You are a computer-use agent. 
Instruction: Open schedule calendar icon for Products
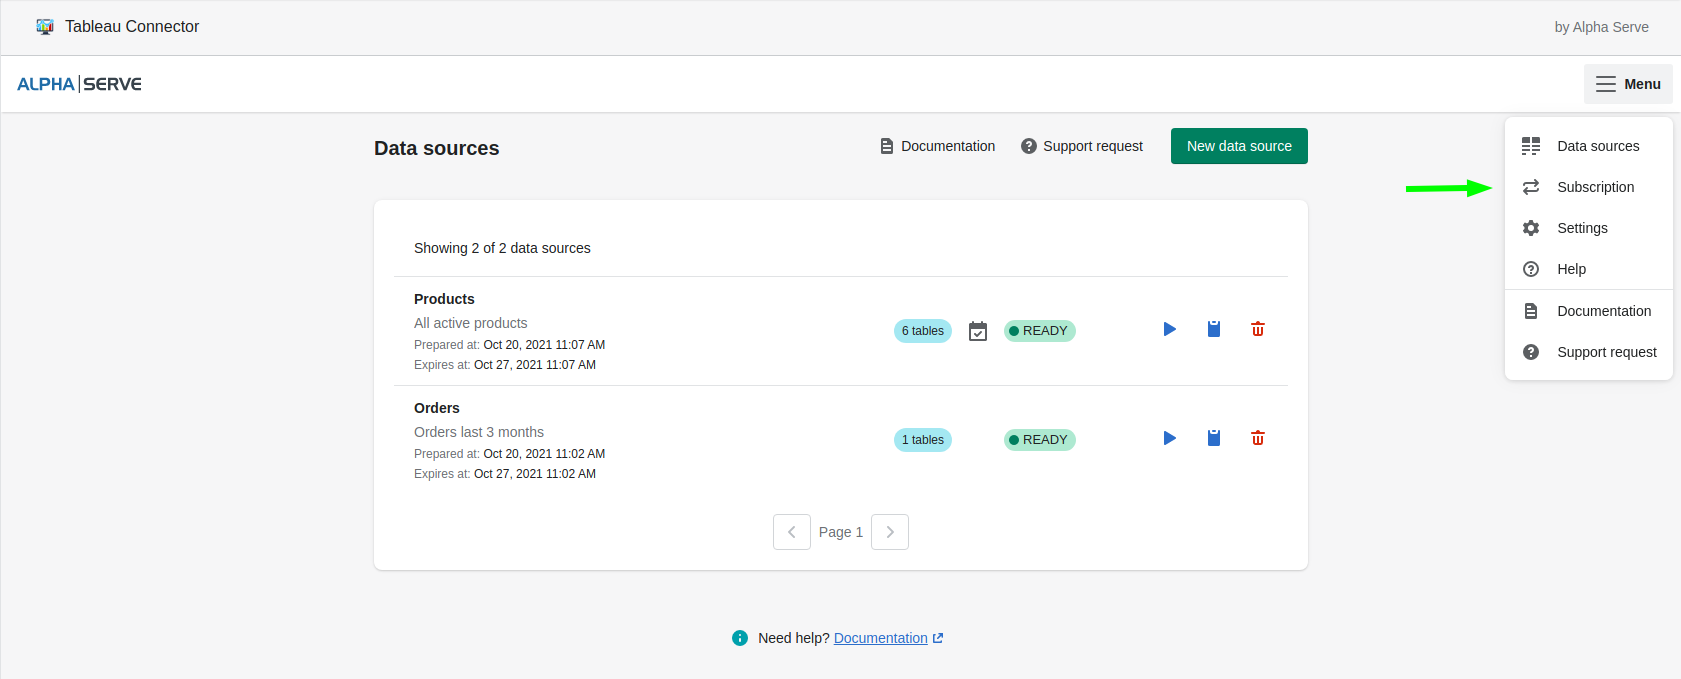[x=977, y=331]
